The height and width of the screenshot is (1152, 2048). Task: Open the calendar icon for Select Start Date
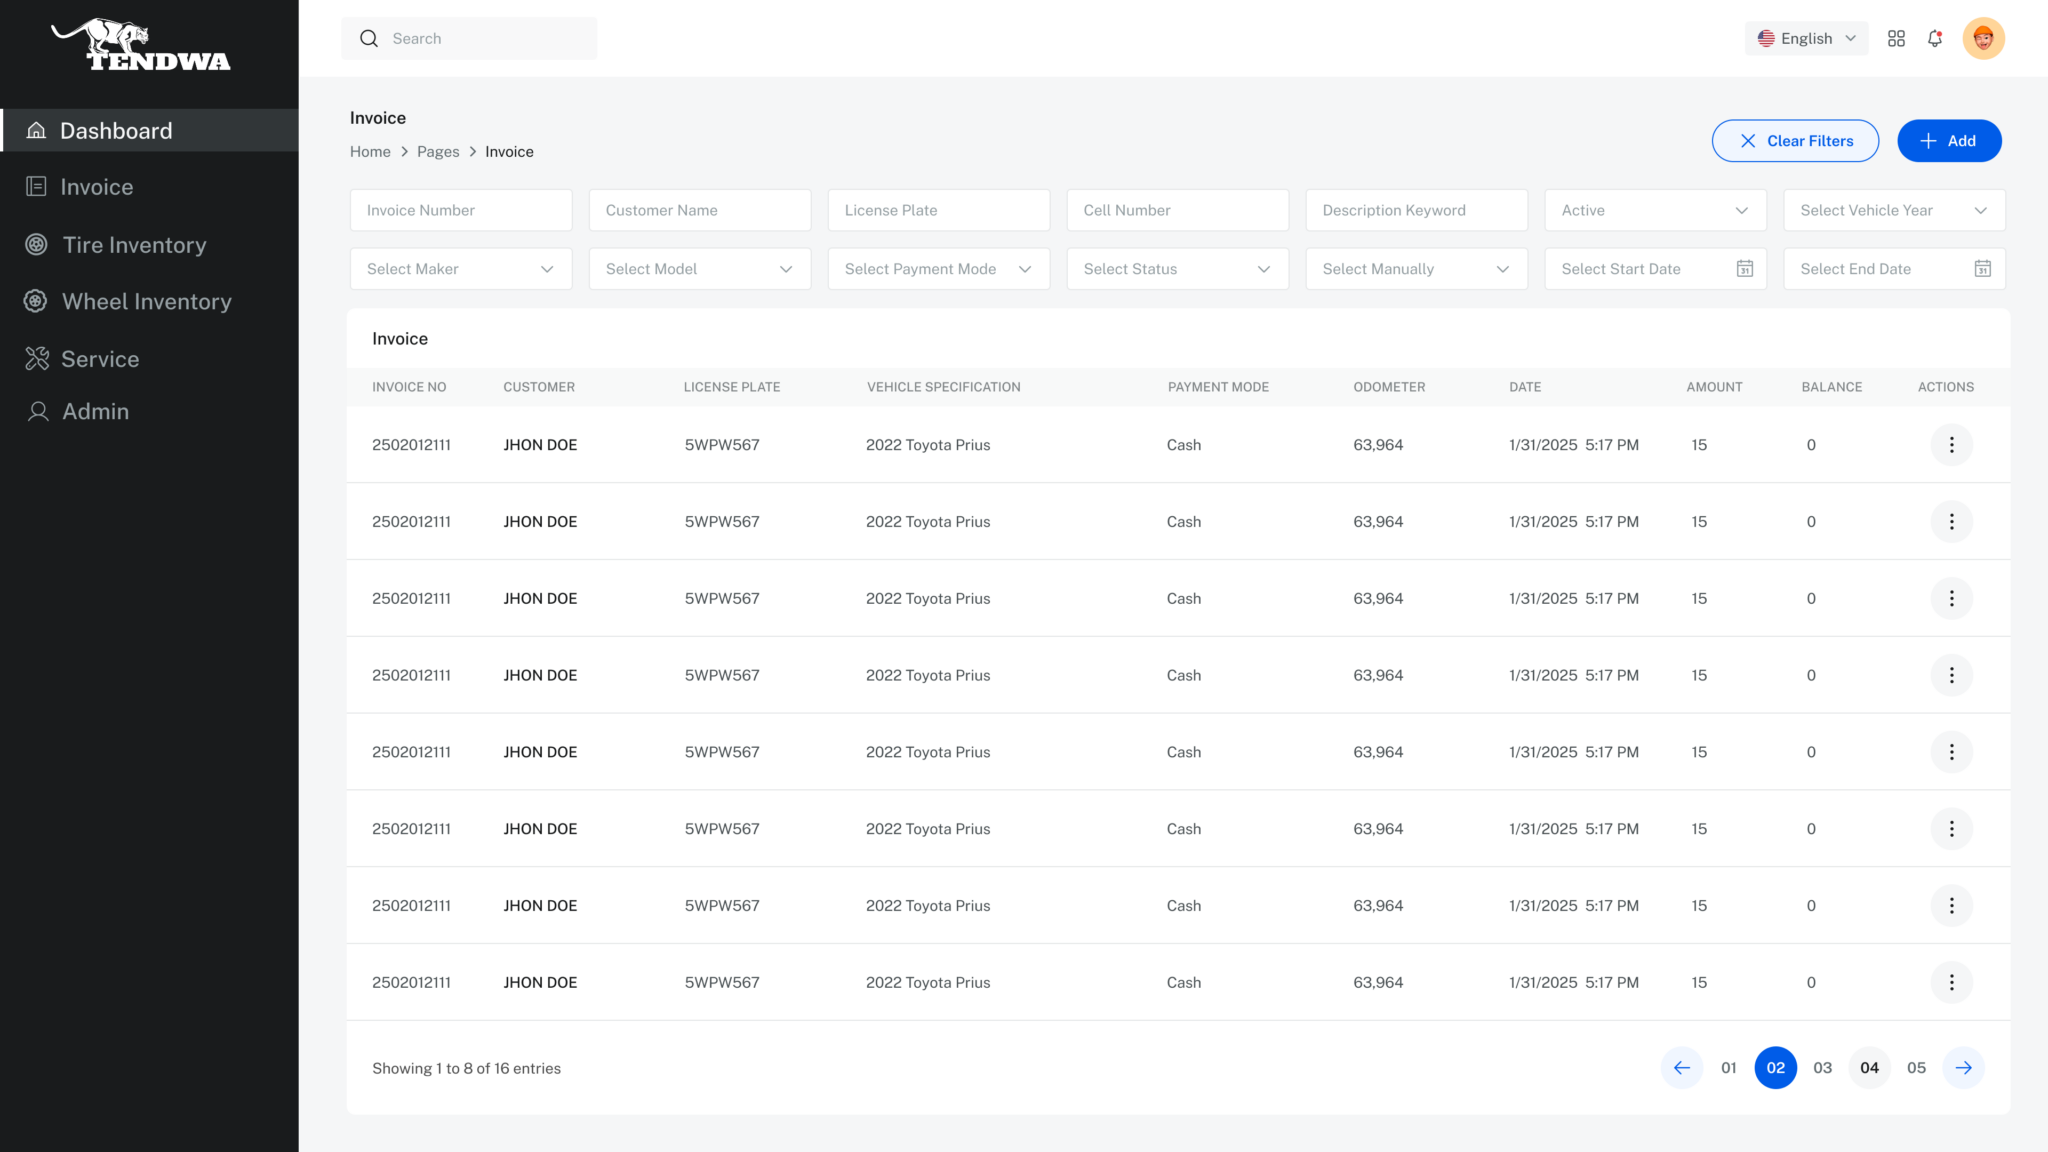pyautogui.click(x=1744, y=268)
